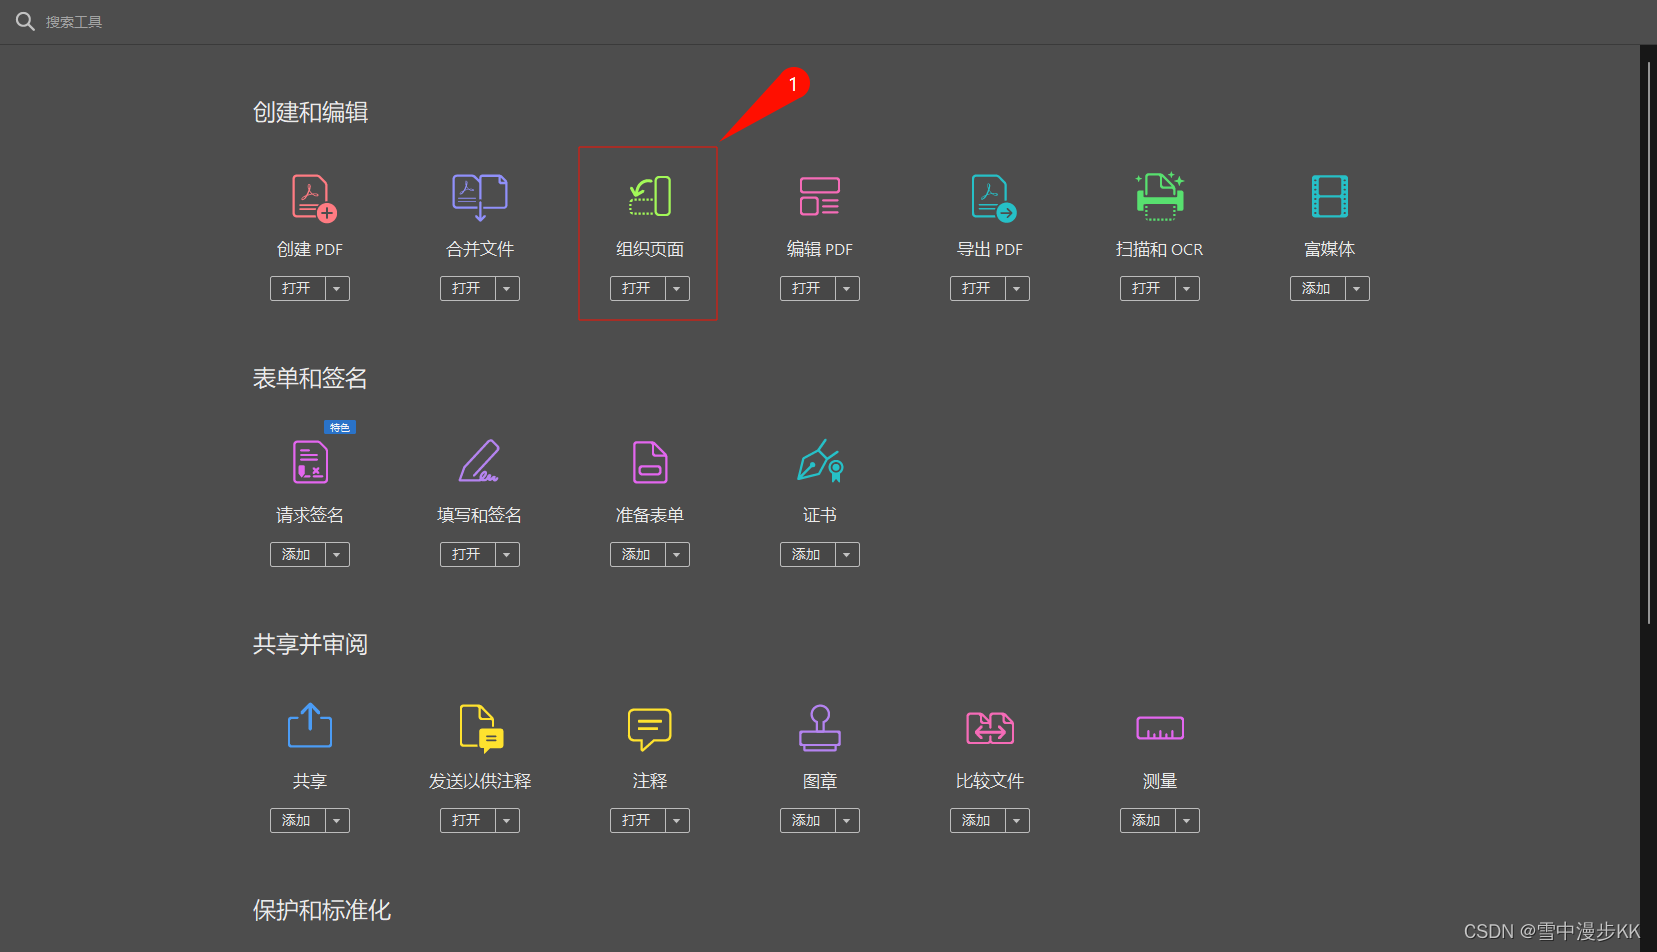Expand the dropdown arrow for 测量
The height and width of the screenshot is (952, 1657).
1187,820
